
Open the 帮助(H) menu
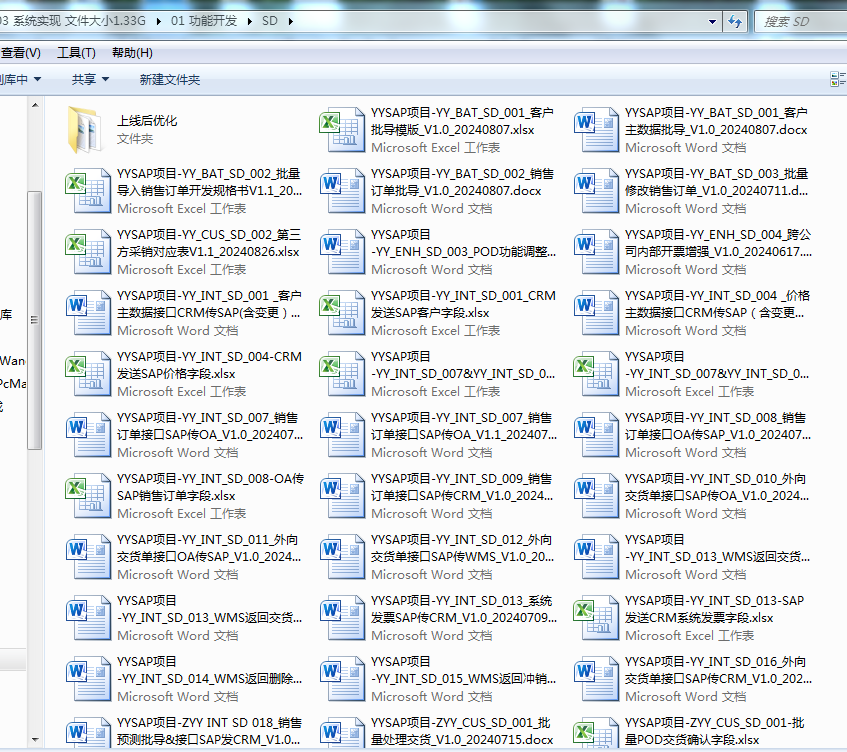(132, 53)
